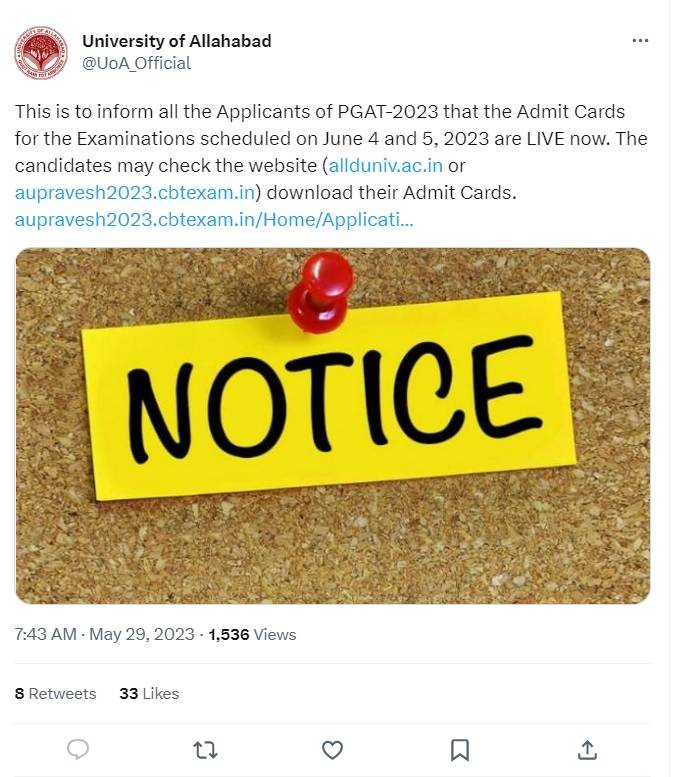Open the University of Allahabad display name
Screen dimensions: 675x777
[x=176, y=41]
